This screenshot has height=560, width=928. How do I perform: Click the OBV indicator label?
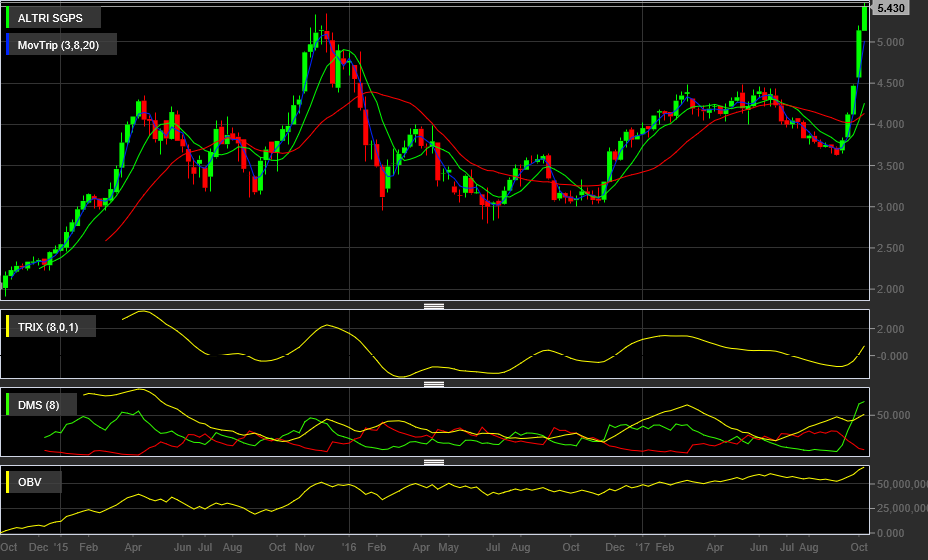[30, 482]
